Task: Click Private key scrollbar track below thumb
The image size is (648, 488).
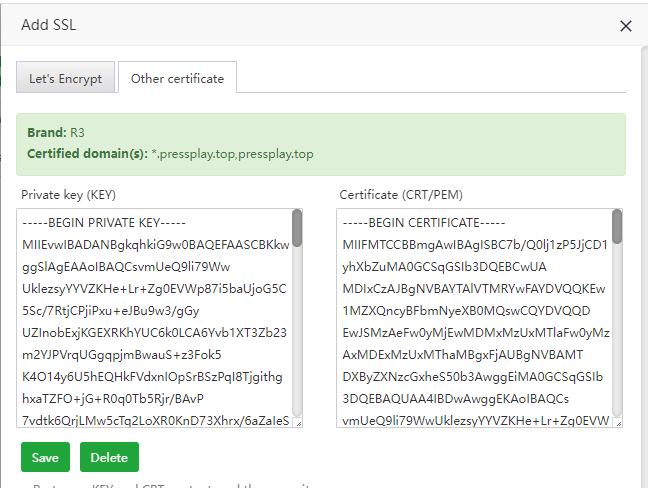Action: (297, 340)
